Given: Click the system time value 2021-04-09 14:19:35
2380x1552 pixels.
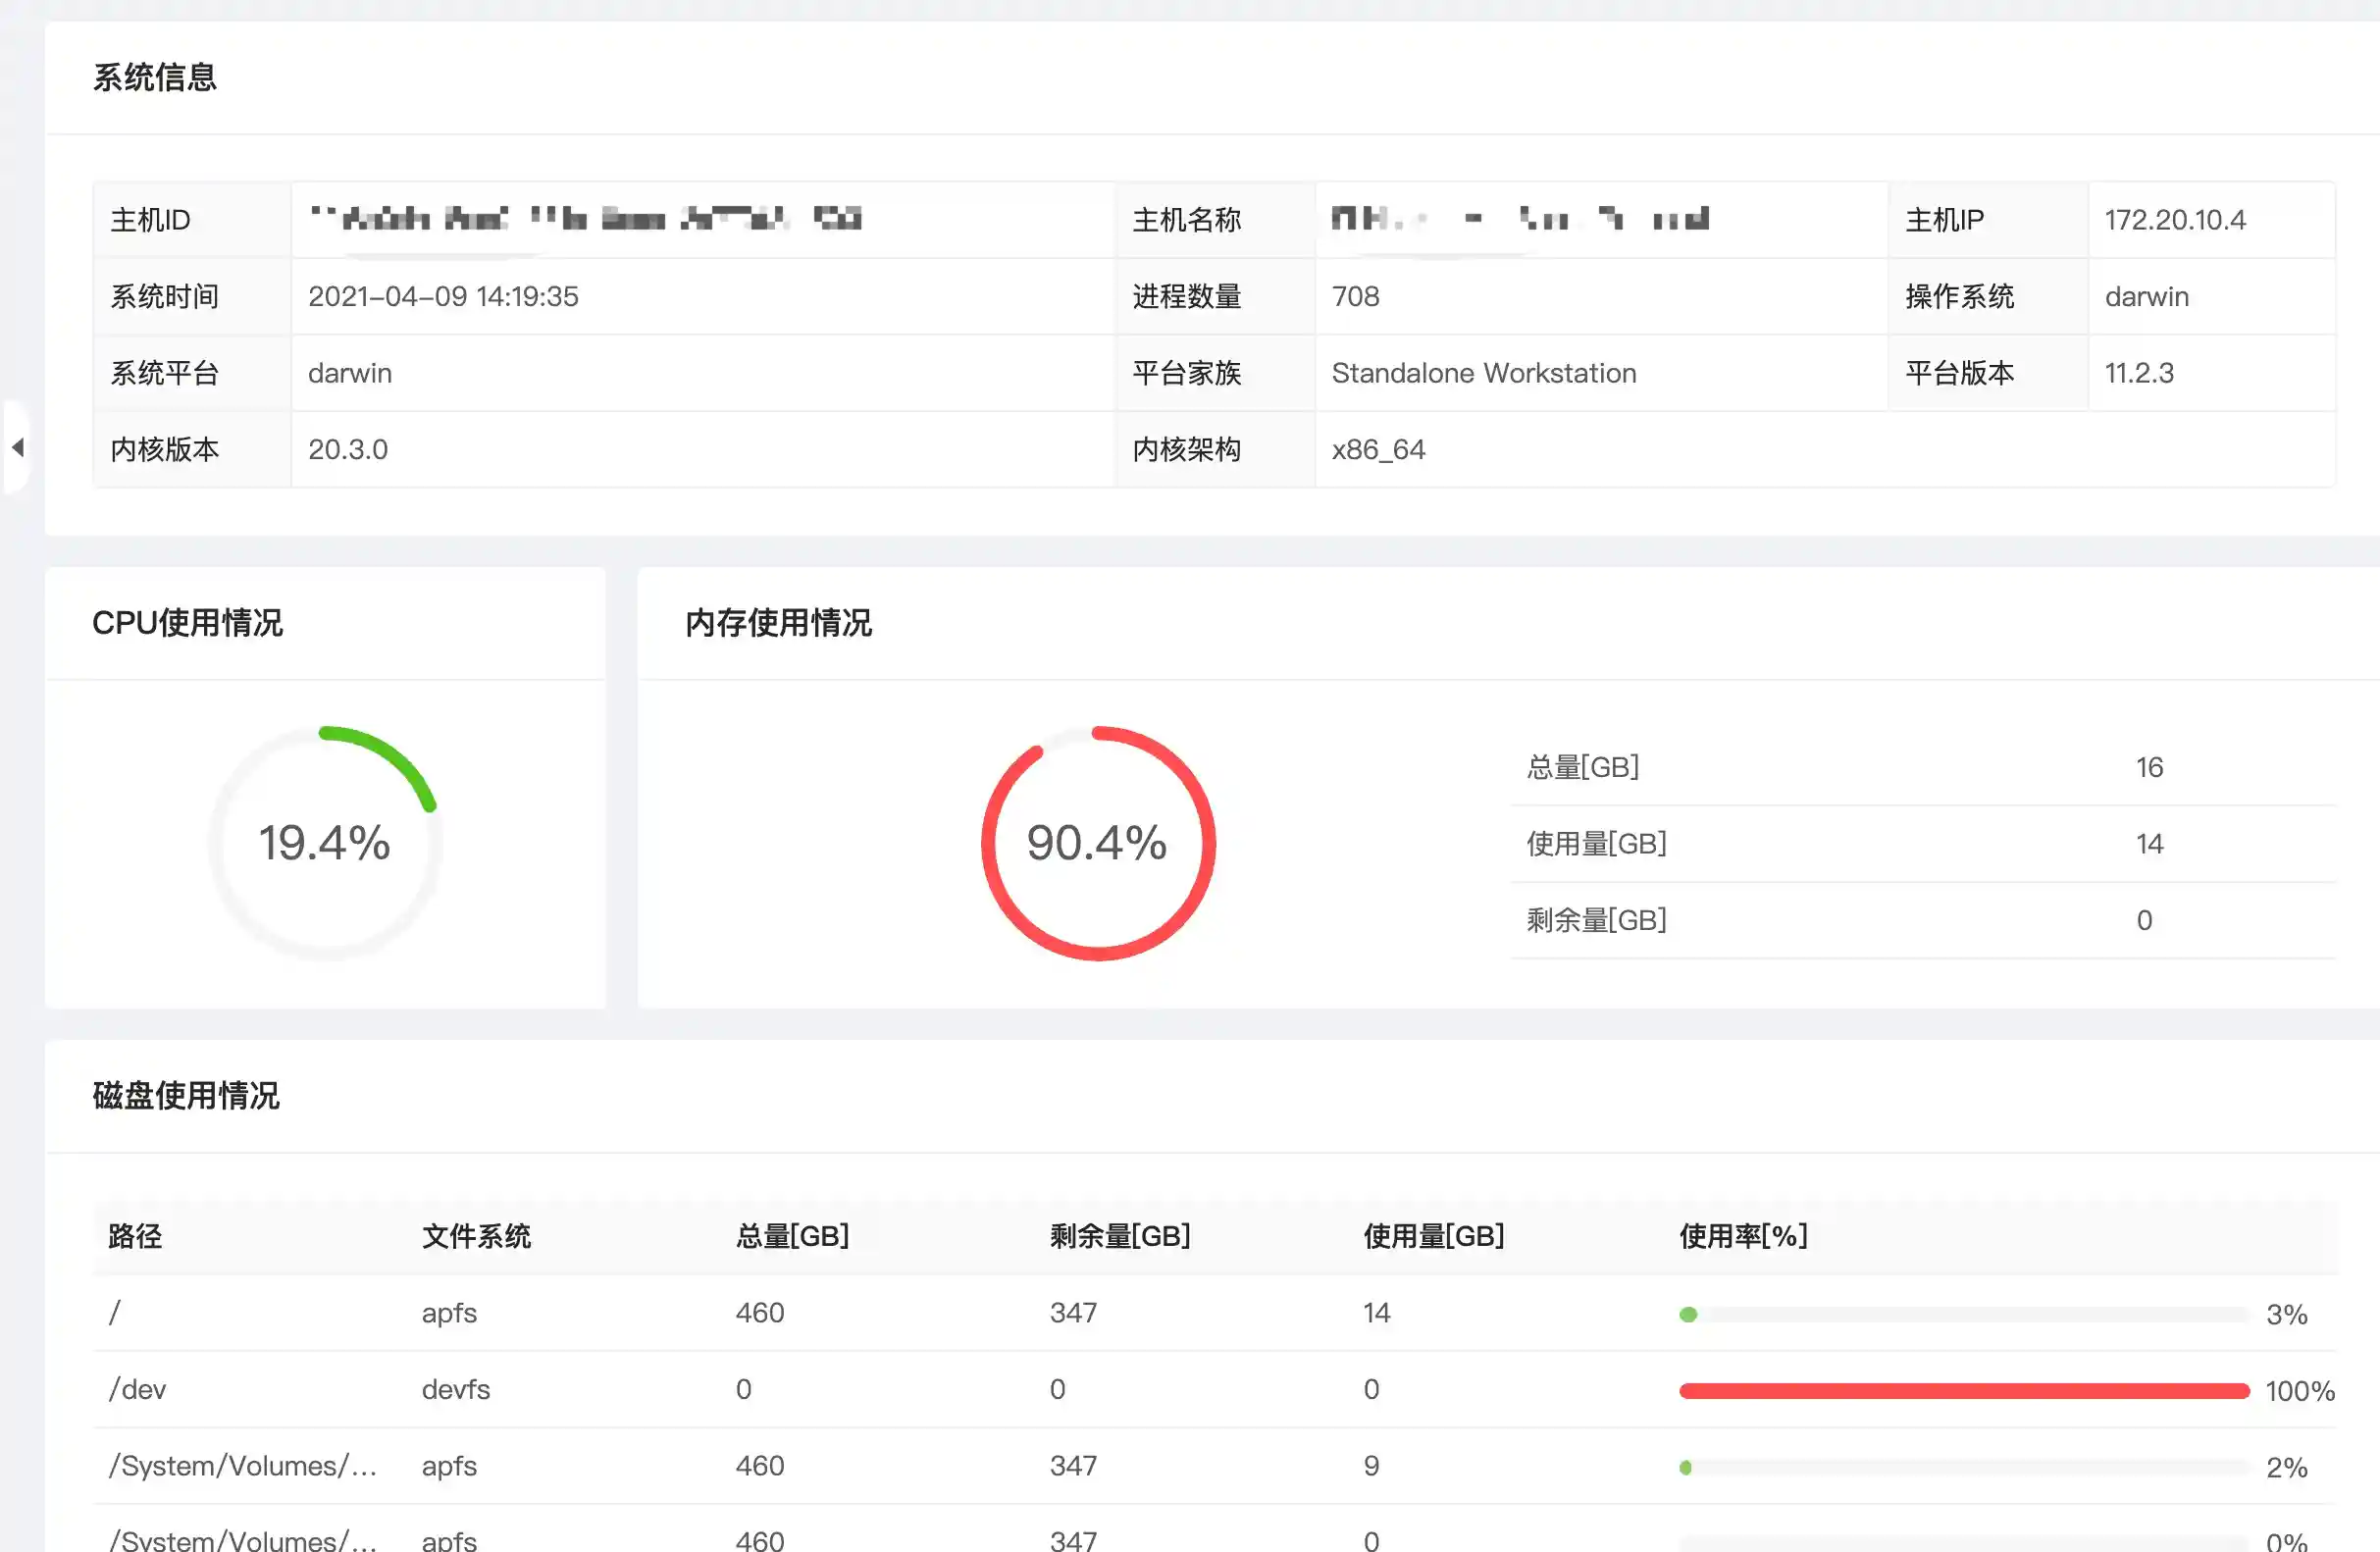Looking at the screenshot, I should (443, 296).
